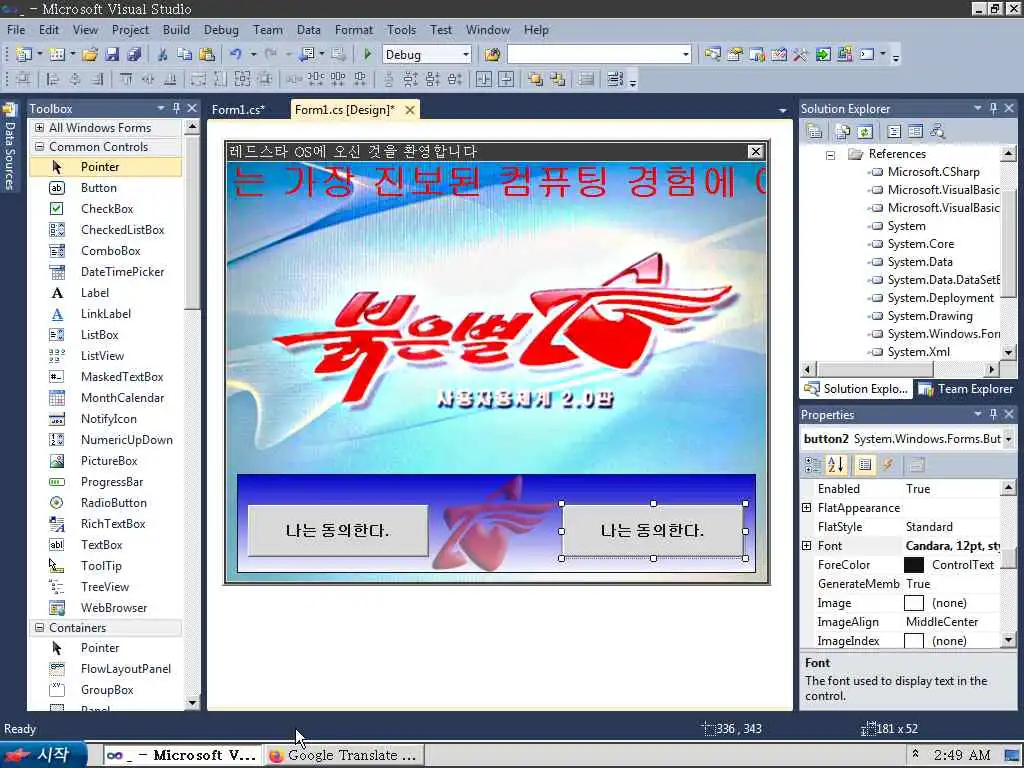
Task: Open the button2 object selector dropdown
Action: click(1009, 439)
